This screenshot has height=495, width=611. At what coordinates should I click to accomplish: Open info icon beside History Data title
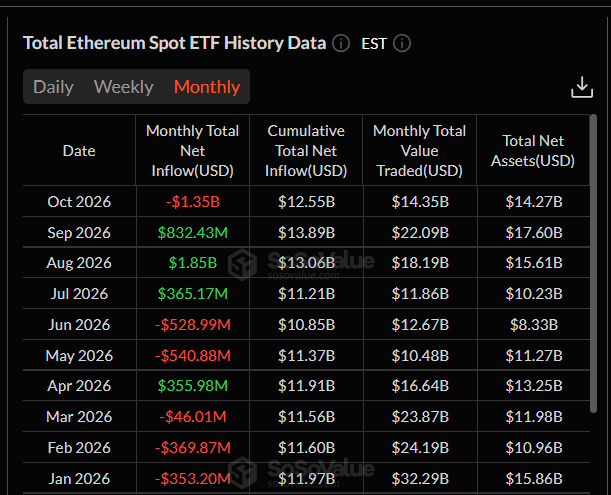341,43
